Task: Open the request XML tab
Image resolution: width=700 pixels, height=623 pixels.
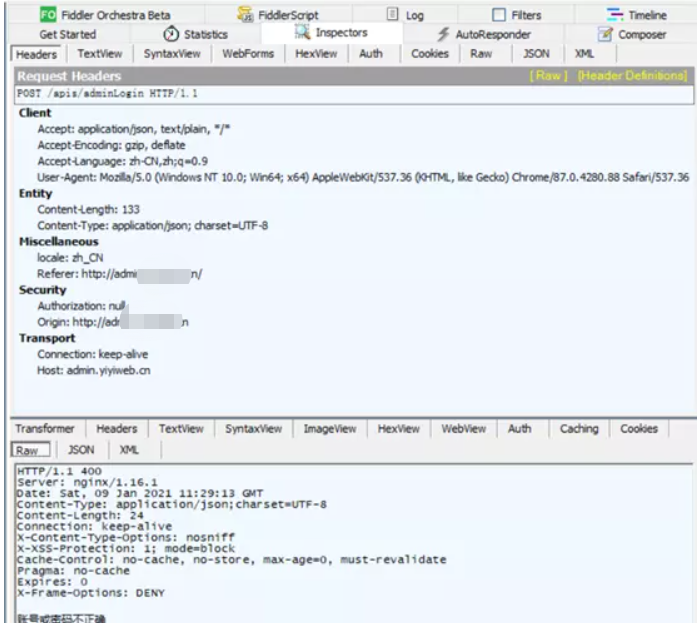Action: pyautogui.click(x=584, y=54)
